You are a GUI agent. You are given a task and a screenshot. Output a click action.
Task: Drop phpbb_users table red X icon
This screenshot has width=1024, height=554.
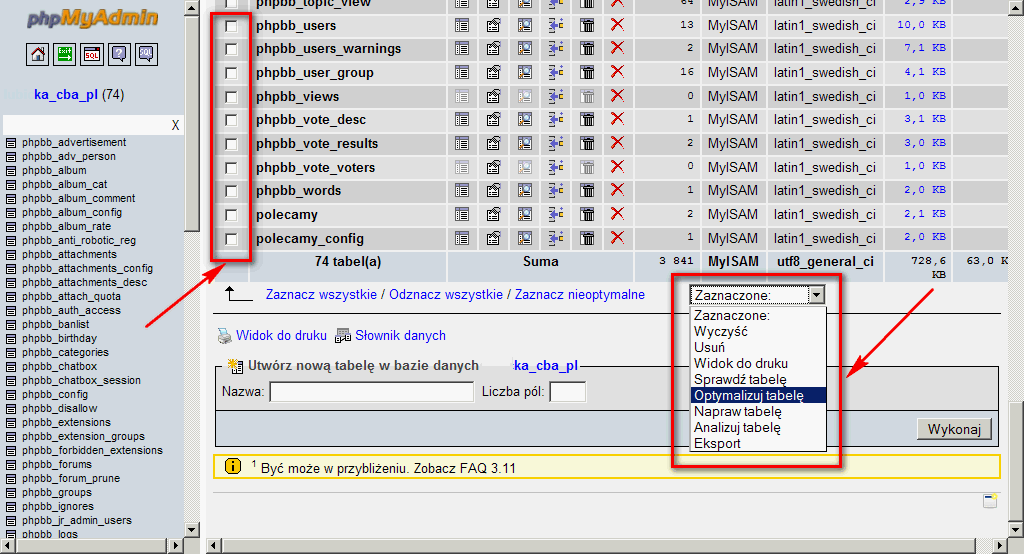pyautogui.click(x=617, y=25)
